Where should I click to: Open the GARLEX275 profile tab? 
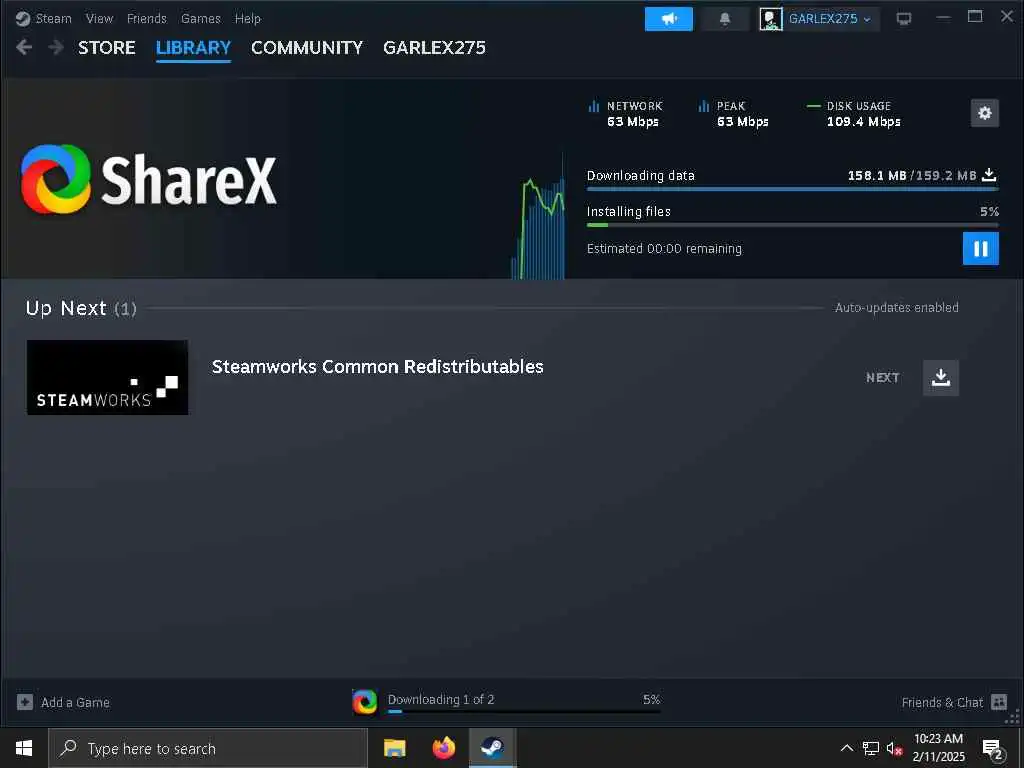434,48
